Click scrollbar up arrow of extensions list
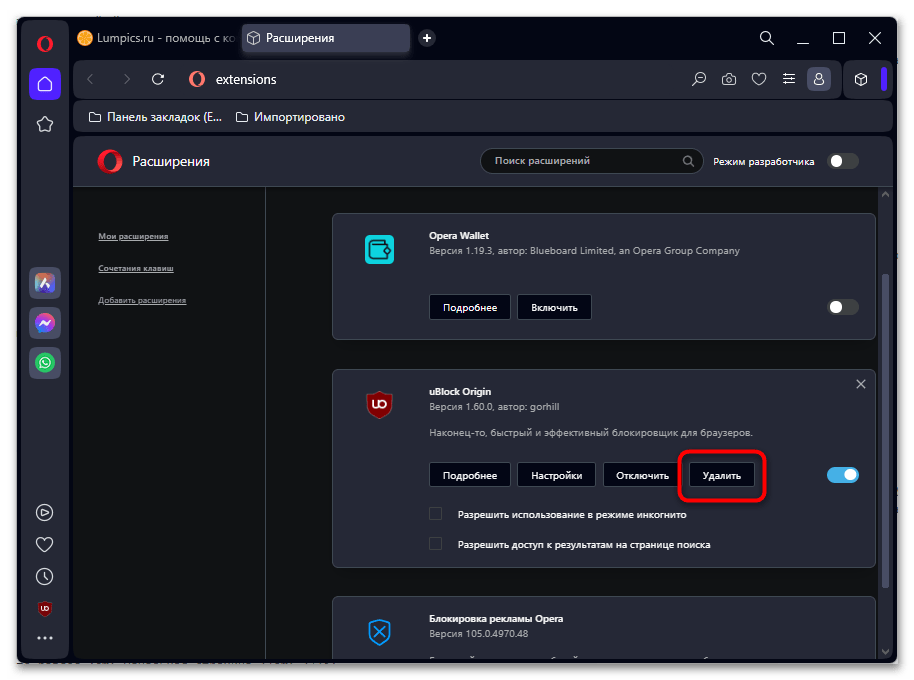The height and width of the screenshot is (680, 914). coord(885,195)
